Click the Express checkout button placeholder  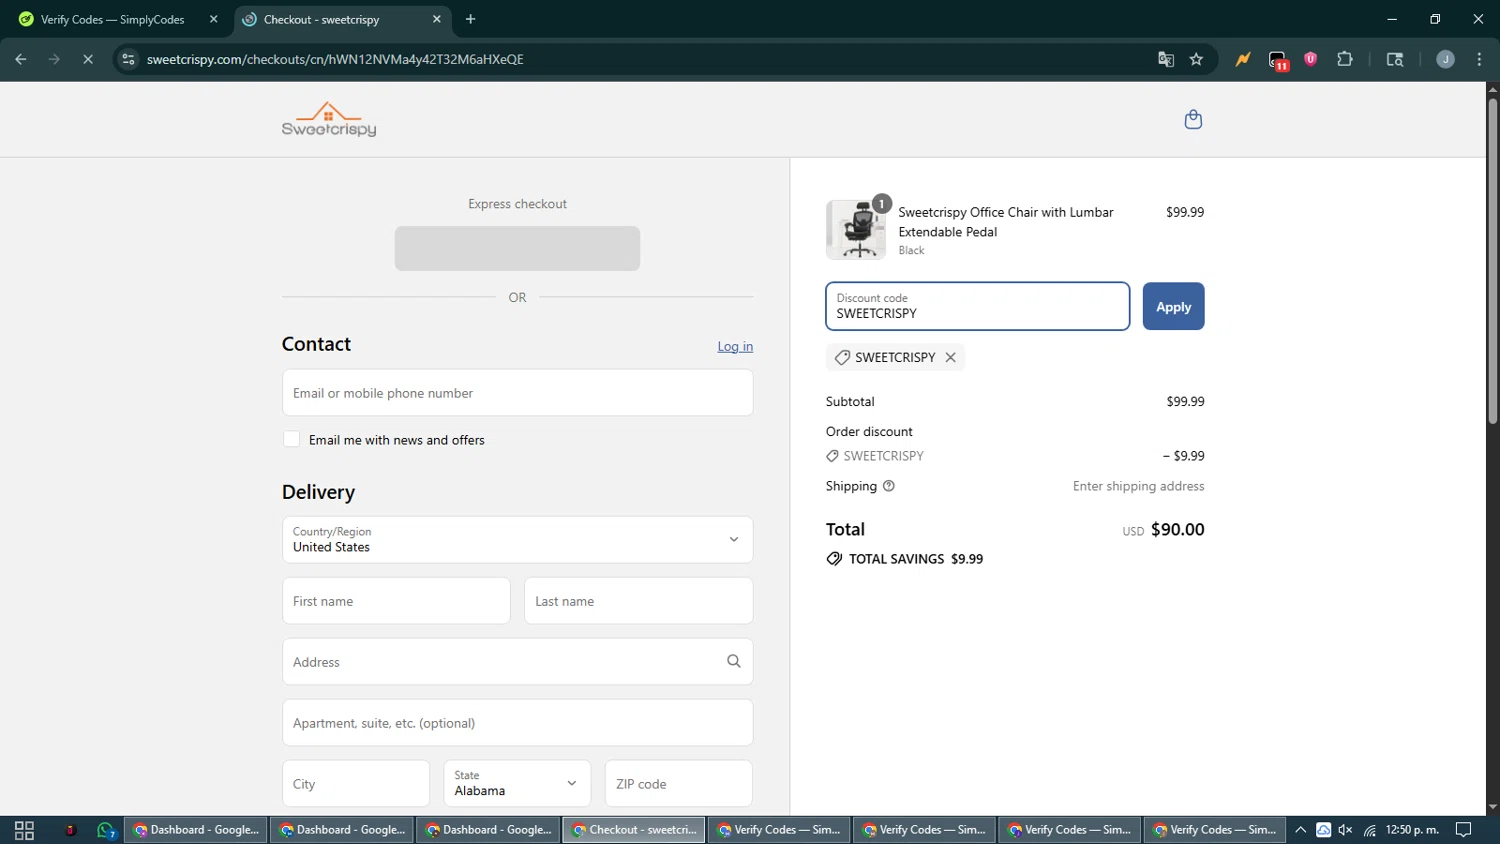point(517,248)
